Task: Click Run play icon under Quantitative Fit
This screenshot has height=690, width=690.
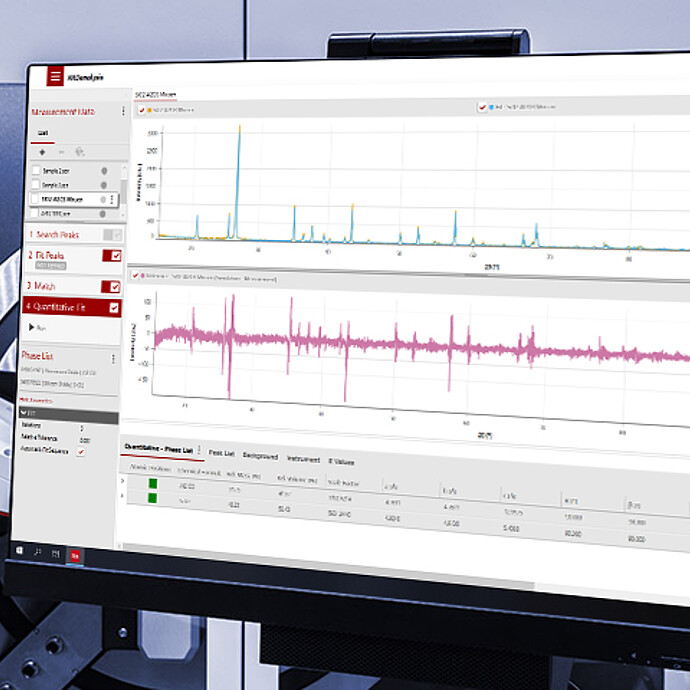Action: (31, 327)
